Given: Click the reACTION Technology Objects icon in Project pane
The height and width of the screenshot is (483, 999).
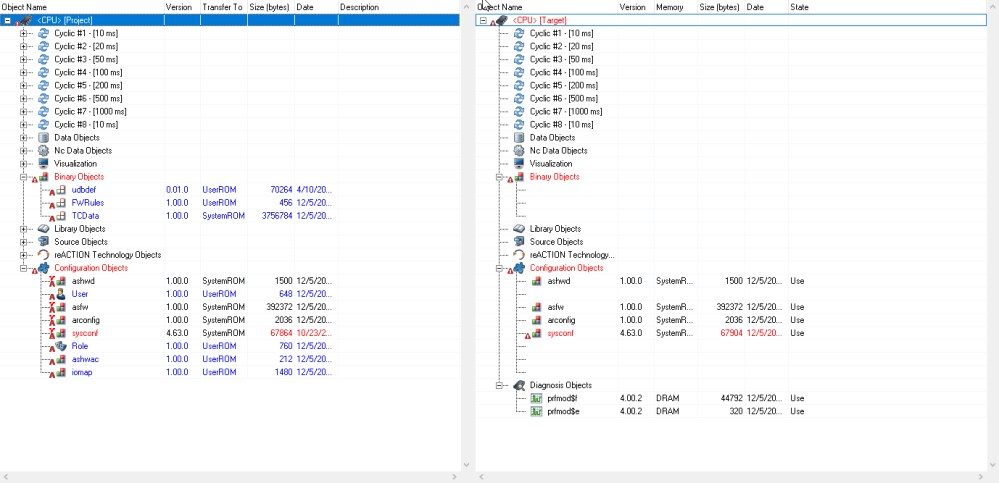Looking at the screenshot, I should point(43,255).
